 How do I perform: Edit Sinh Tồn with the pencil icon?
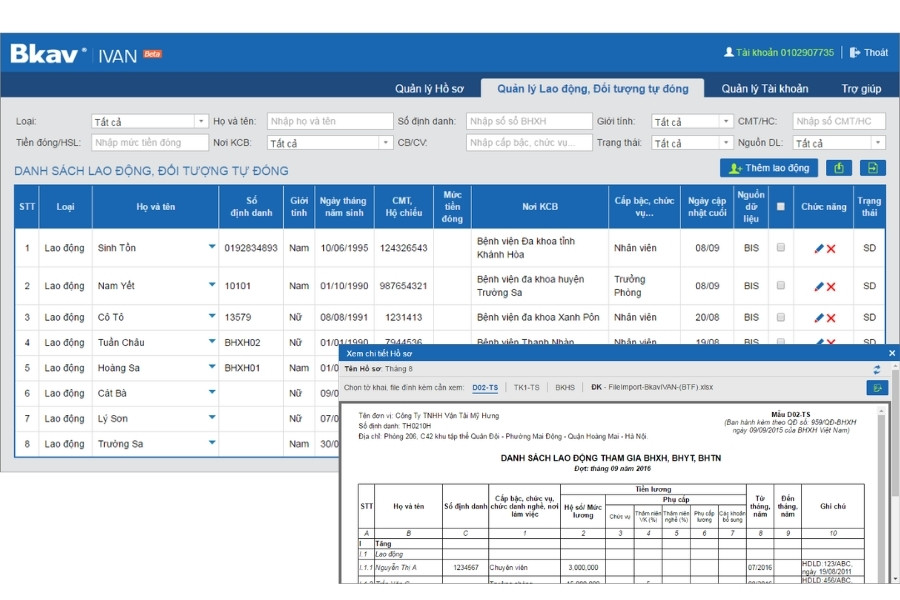click(x=819, y=248)
